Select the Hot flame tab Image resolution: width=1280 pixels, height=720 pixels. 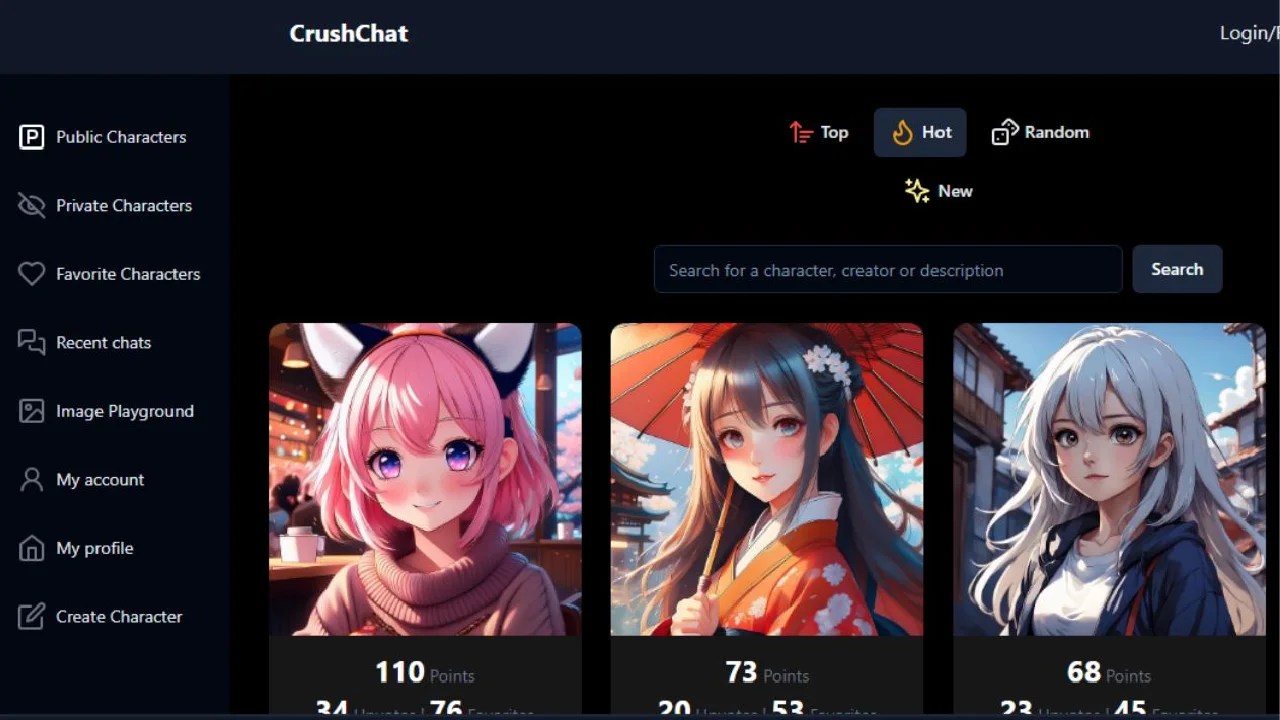920,132
